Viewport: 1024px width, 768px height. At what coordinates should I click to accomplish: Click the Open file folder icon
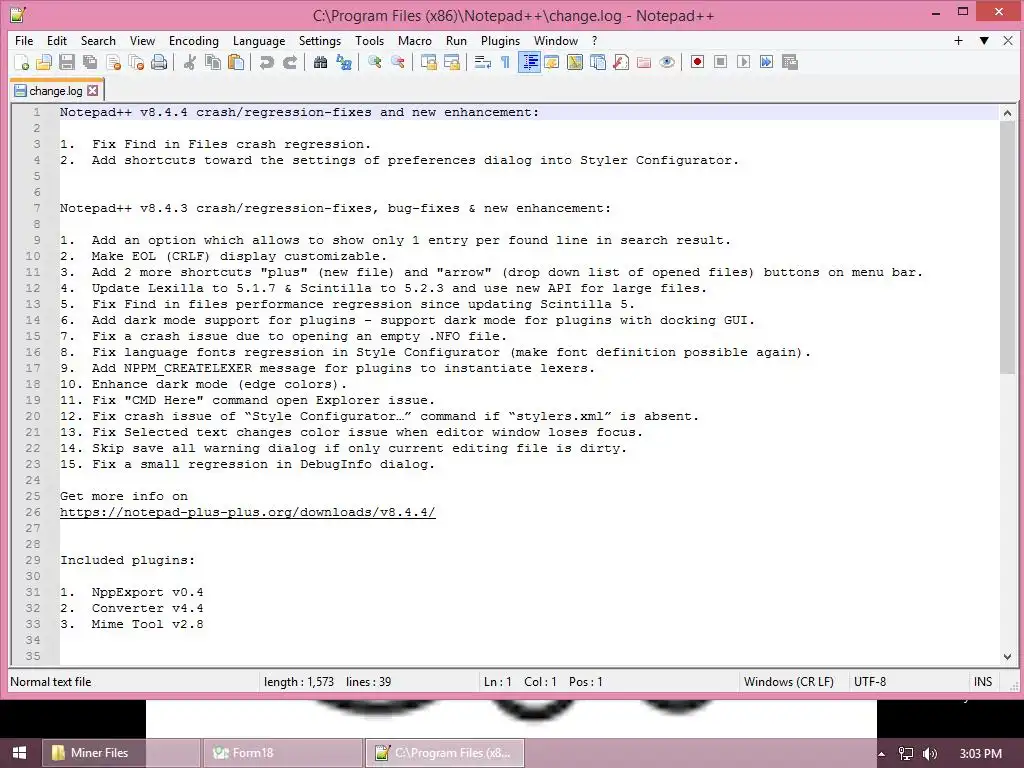[x=44, y=62]
